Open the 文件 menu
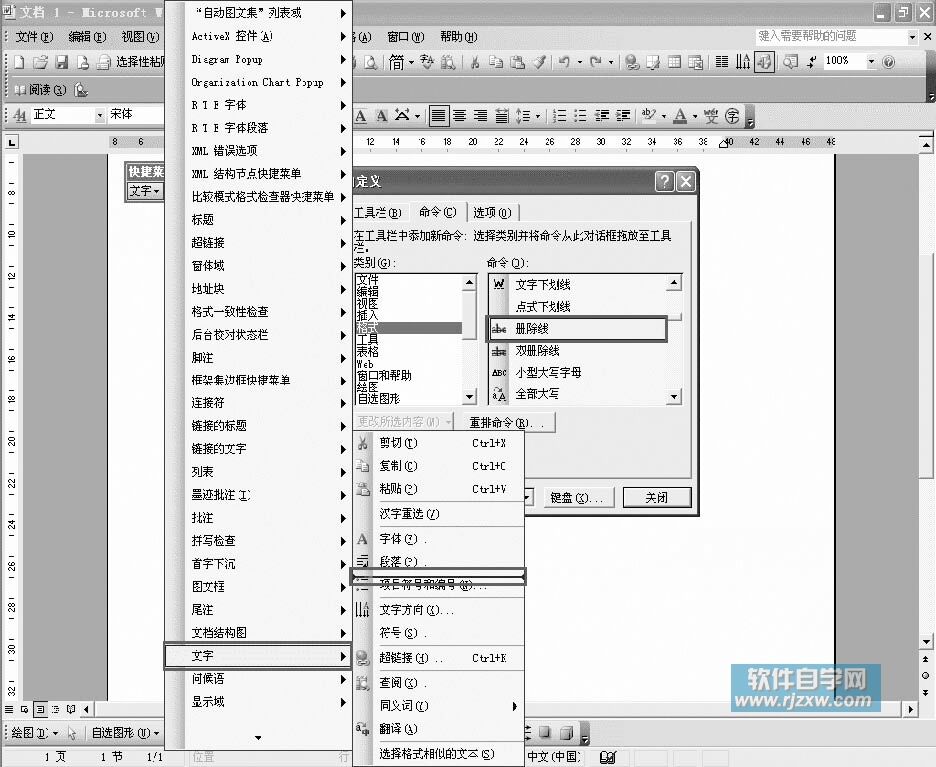Screen dimensions: 936x767 click(x=34, y=37)
